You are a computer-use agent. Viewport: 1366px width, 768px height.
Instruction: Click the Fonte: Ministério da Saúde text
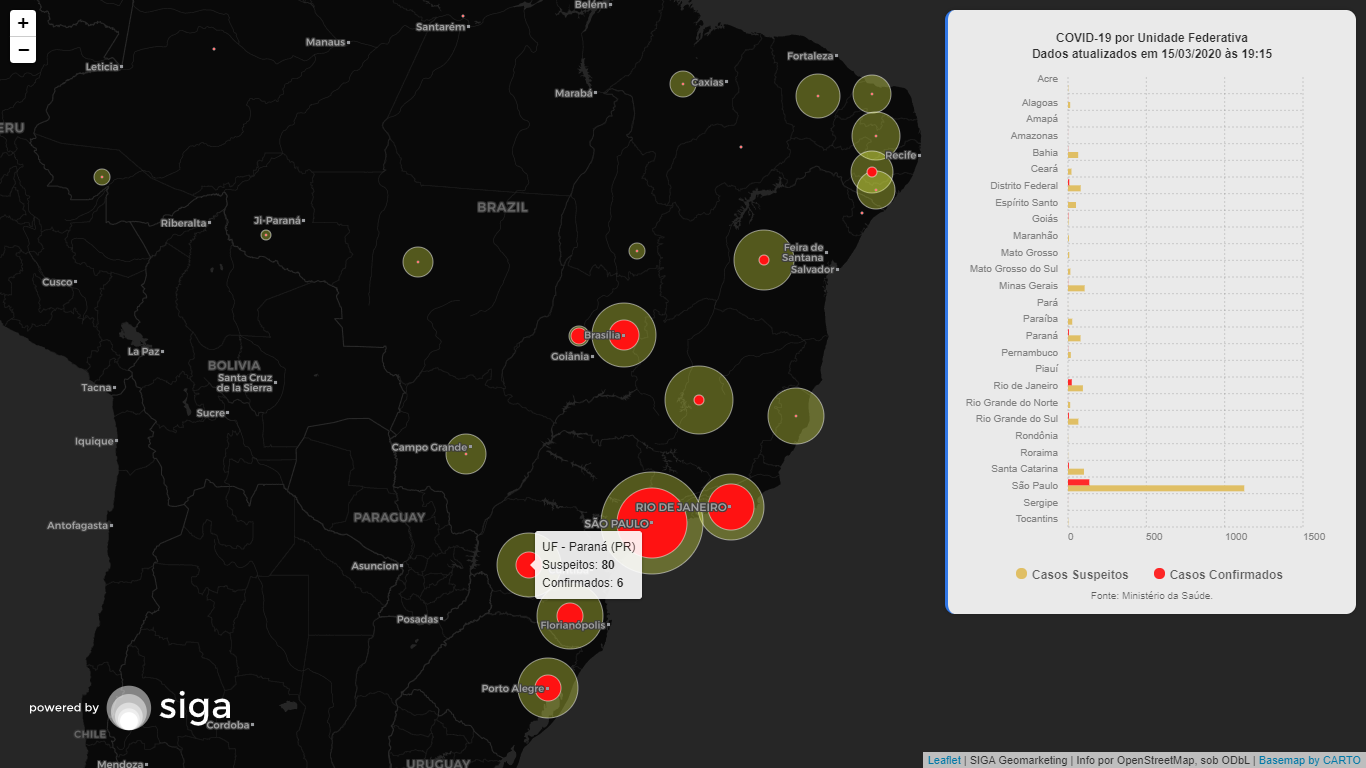[x=1151, y=596]
